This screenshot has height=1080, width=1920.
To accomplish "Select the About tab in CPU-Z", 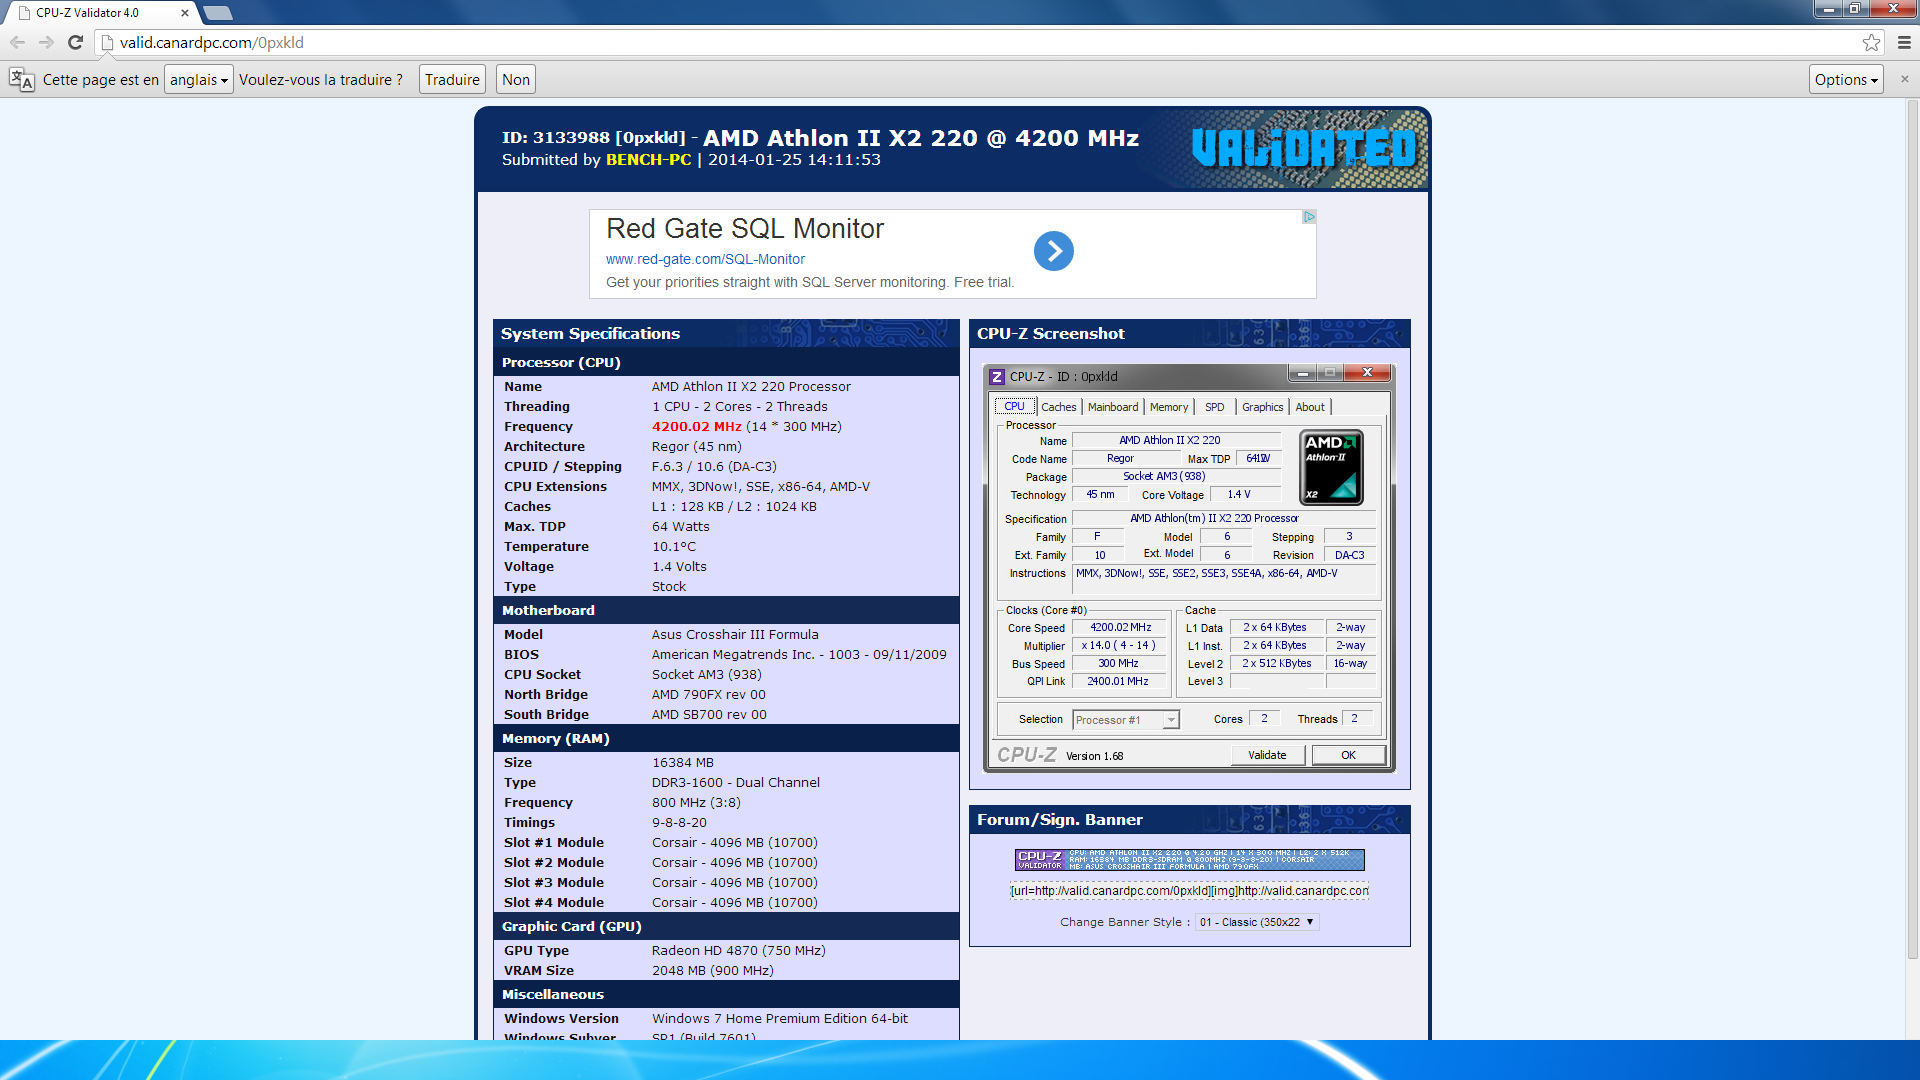I will pyautogui.click(x=1310, y=407).
